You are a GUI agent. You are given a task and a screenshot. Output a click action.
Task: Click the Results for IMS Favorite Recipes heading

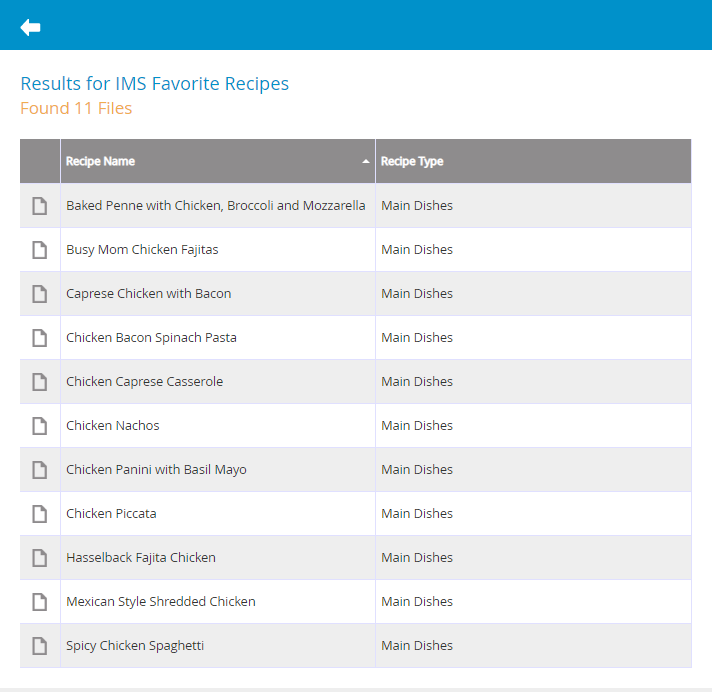tap(155, 84)
